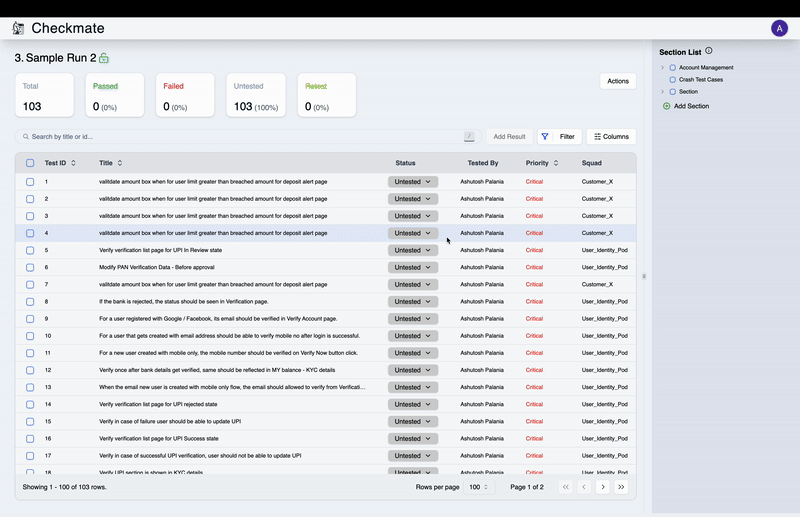This screenshot has width=800, height=517.
Task: Open the user avatar menu
Action: pyautogui.click(x=779, y=28)
